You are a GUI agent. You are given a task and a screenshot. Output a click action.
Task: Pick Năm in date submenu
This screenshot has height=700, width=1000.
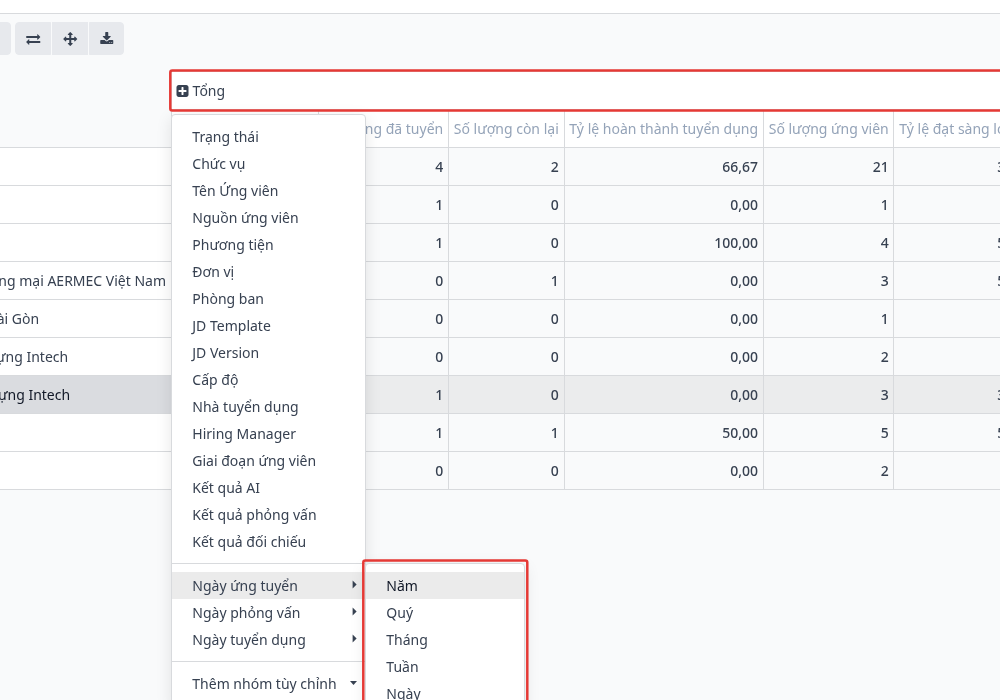[445, 586]
